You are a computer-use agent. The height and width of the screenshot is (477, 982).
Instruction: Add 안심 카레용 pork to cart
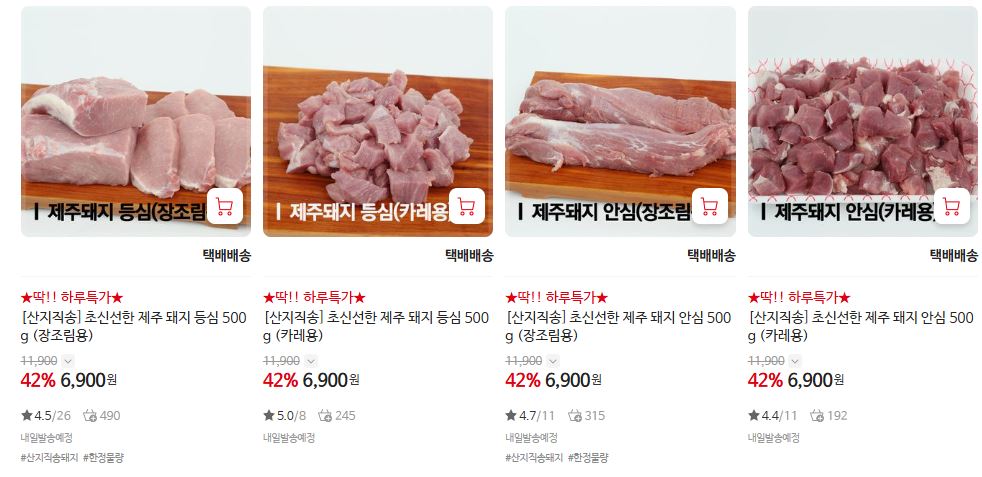952,206
